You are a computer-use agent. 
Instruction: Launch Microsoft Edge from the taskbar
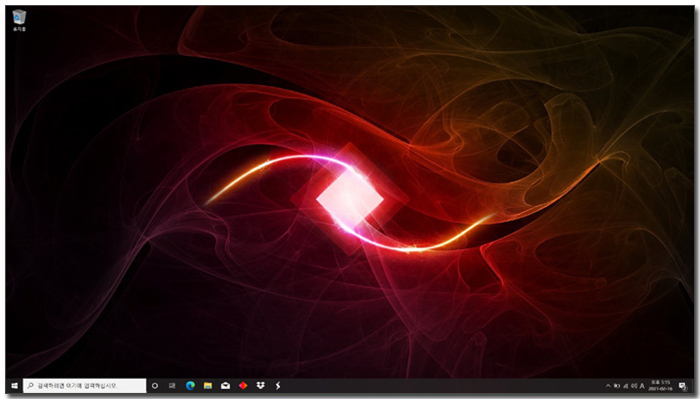190,386
